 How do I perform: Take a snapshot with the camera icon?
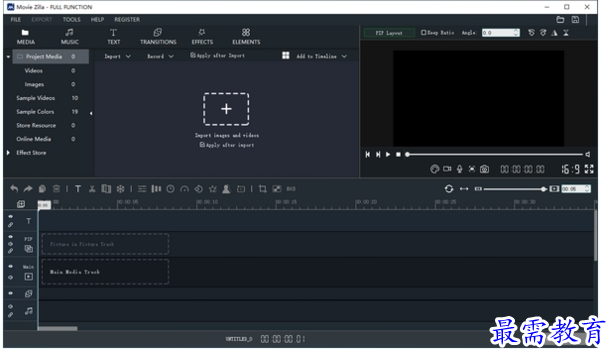point(484,169)
